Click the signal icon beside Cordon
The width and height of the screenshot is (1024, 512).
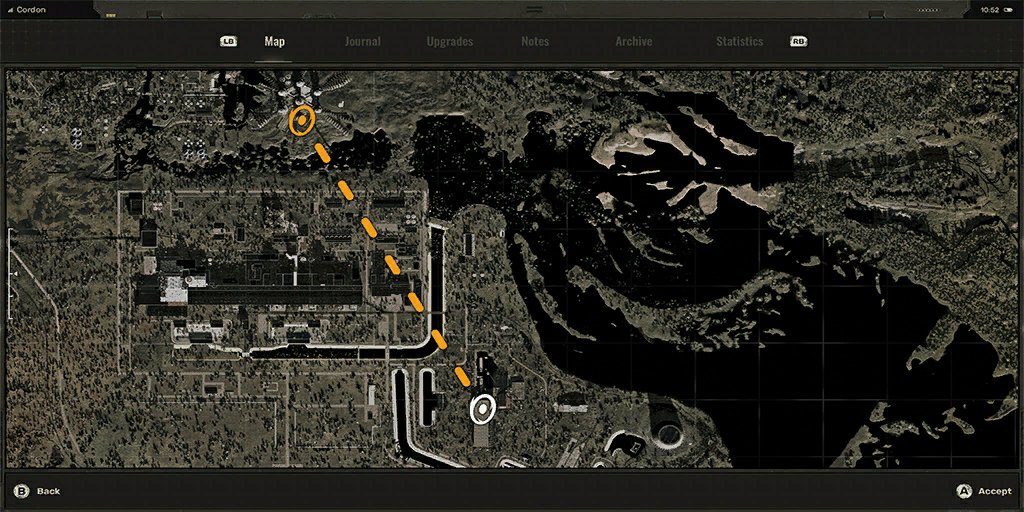point(10,10)
